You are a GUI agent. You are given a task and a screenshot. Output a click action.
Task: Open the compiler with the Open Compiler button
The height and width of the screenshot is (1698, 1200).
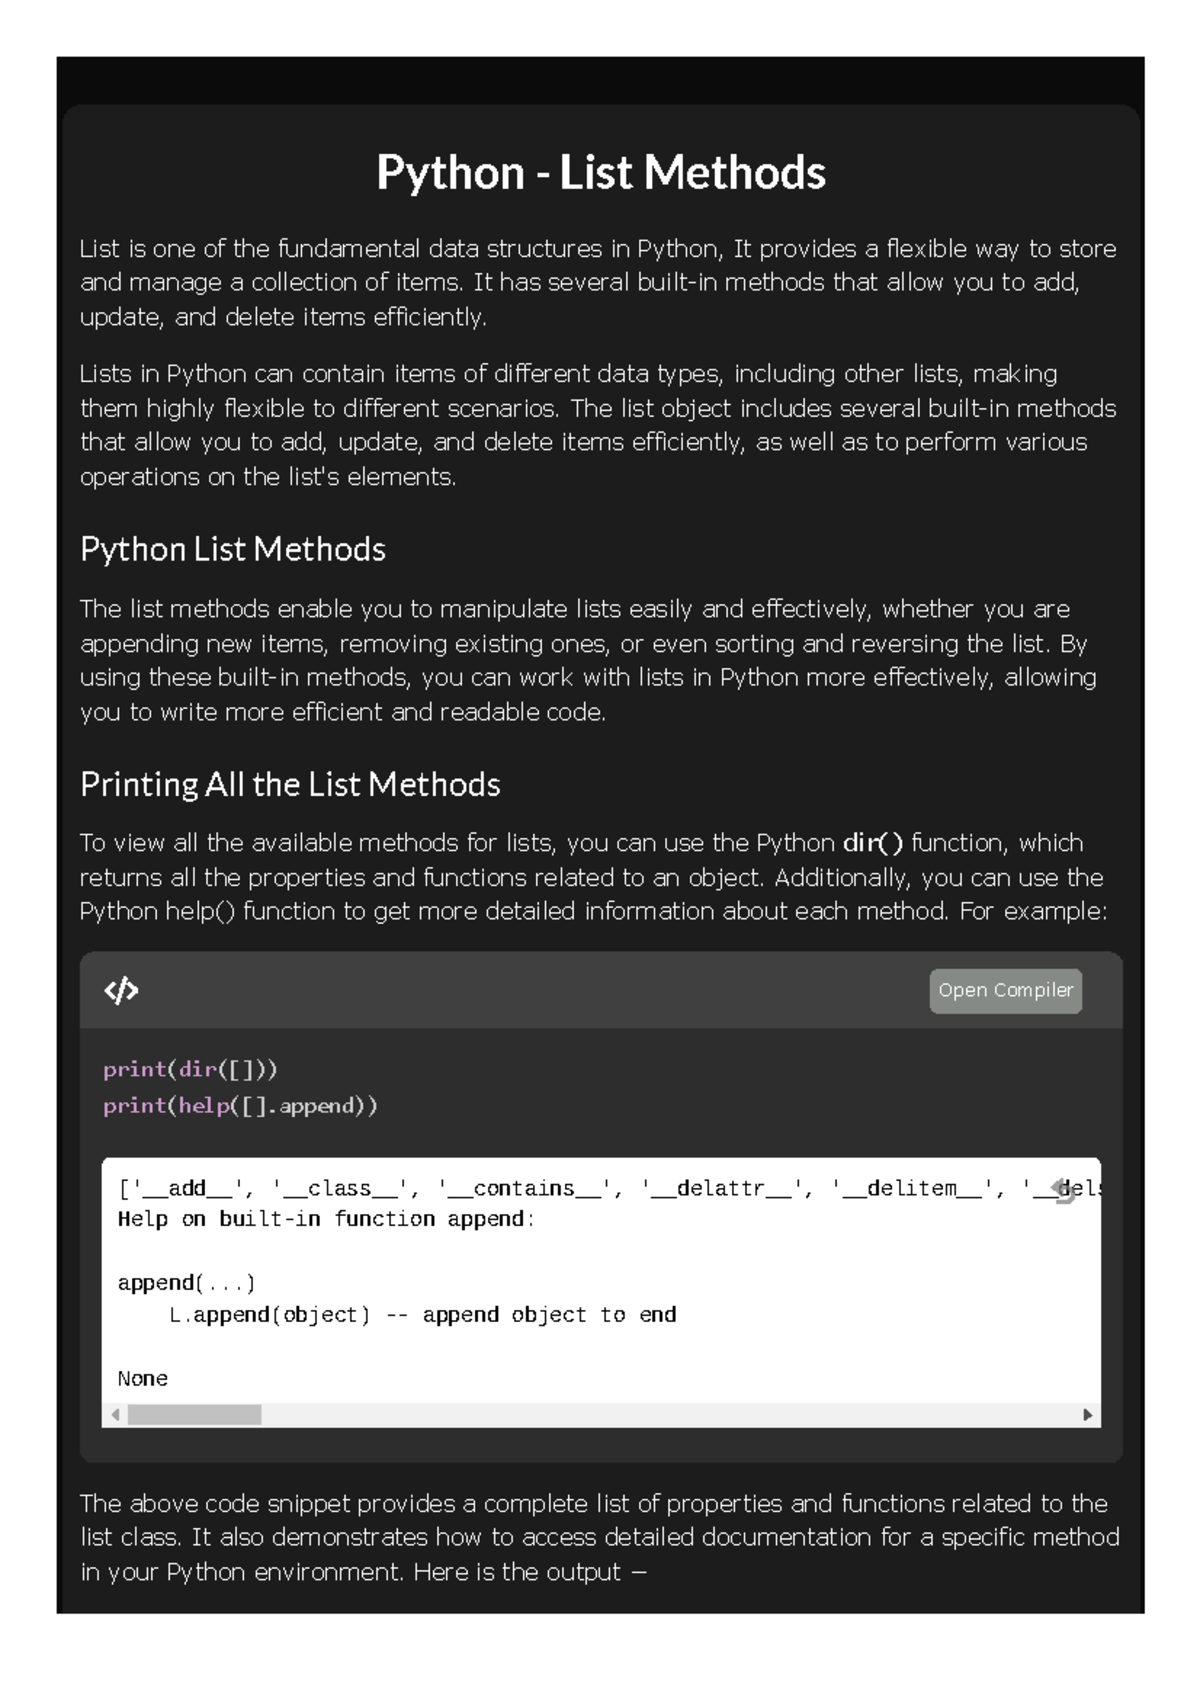(x=1005, y=991)
